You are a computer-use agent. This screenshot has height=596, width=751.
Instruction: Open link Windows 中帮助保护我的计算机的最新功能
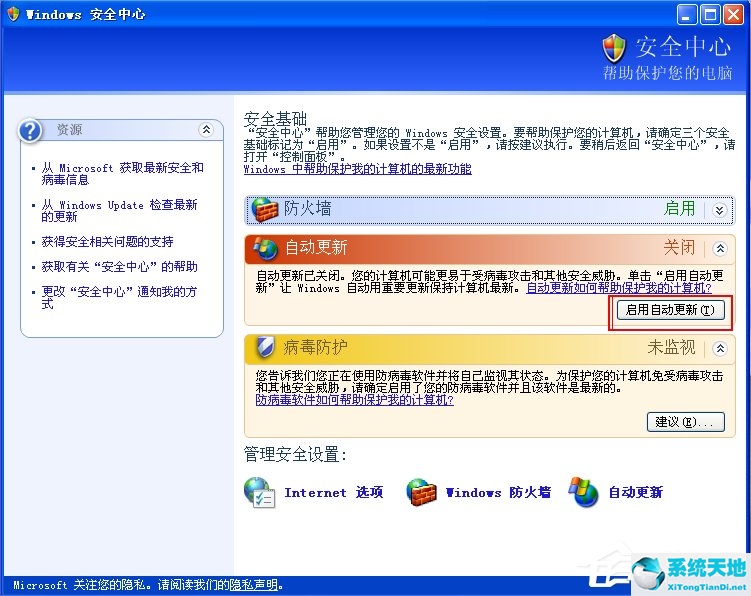358,169
